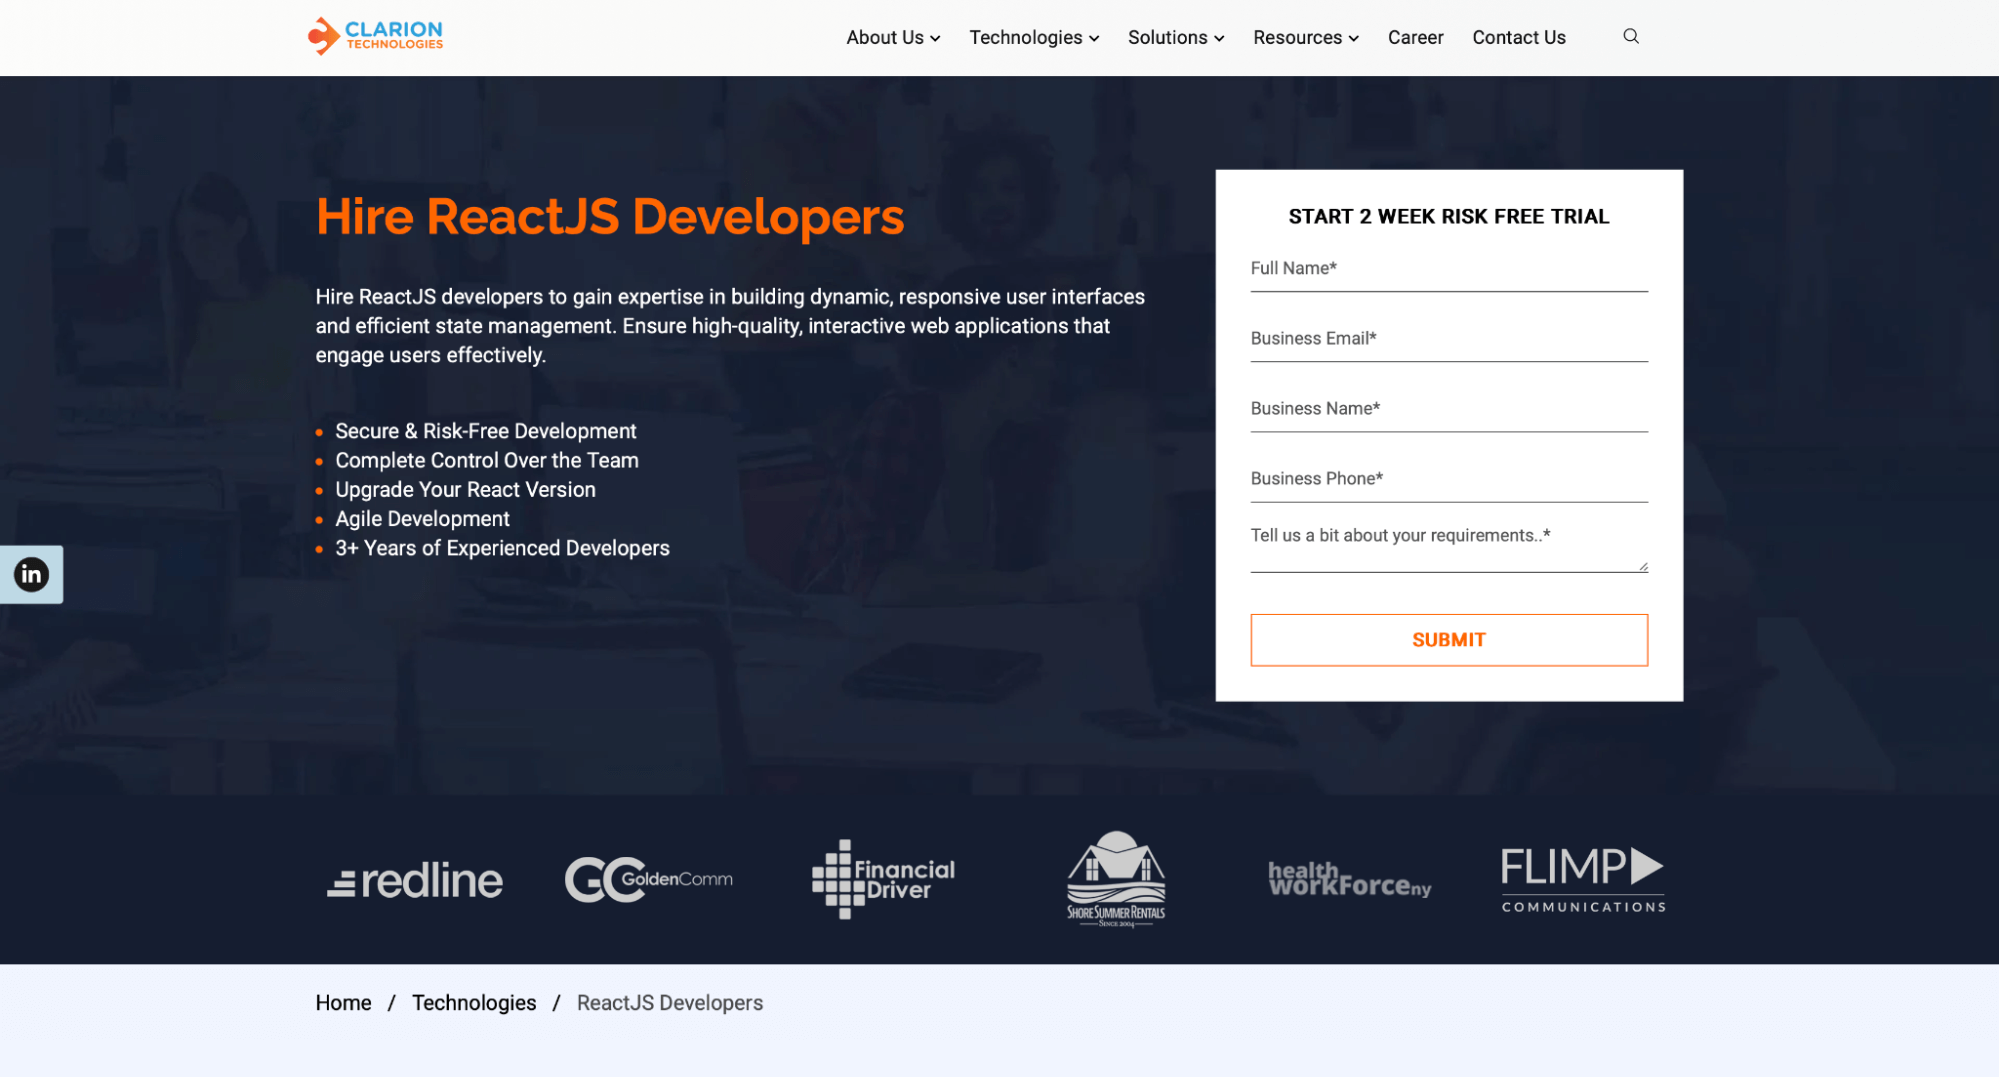The height and width of the screenshot is (1077, 1999).
Task: Click the Technologies breadcrumb link
Action: coord(473,1003)
